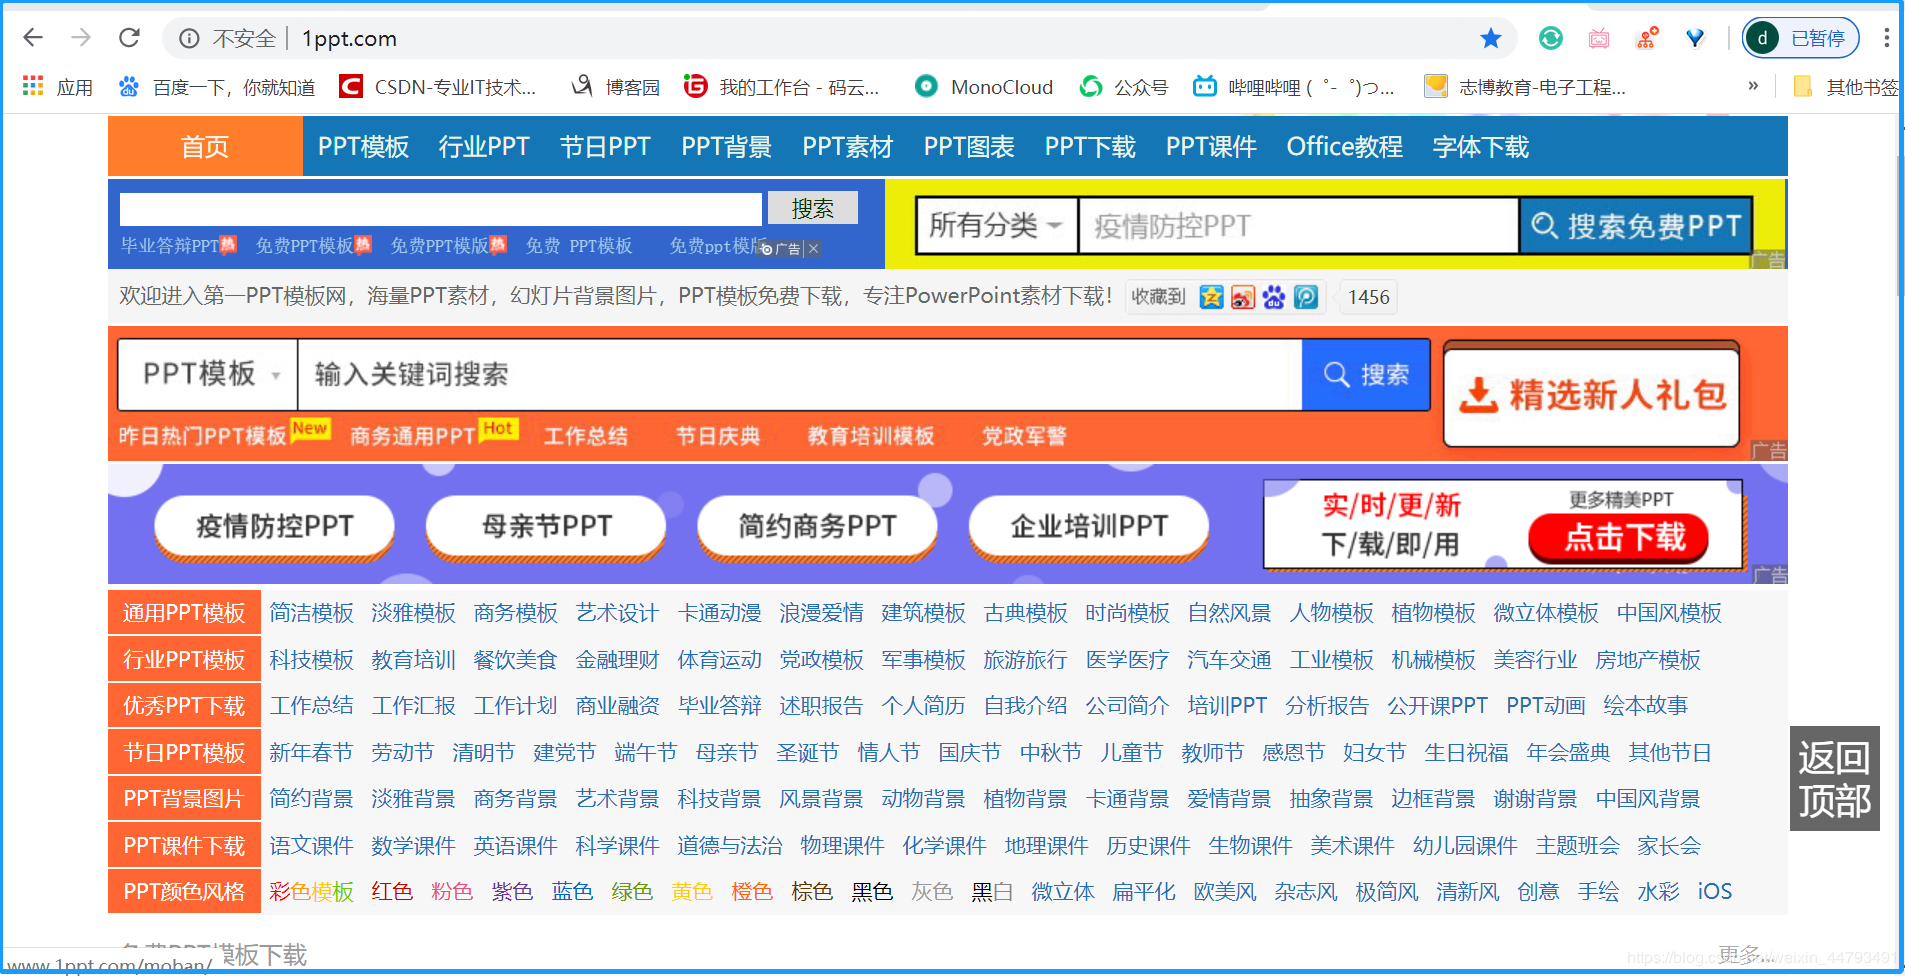
Task: Open 毕业答辩 link
Action: coord(719,706)
